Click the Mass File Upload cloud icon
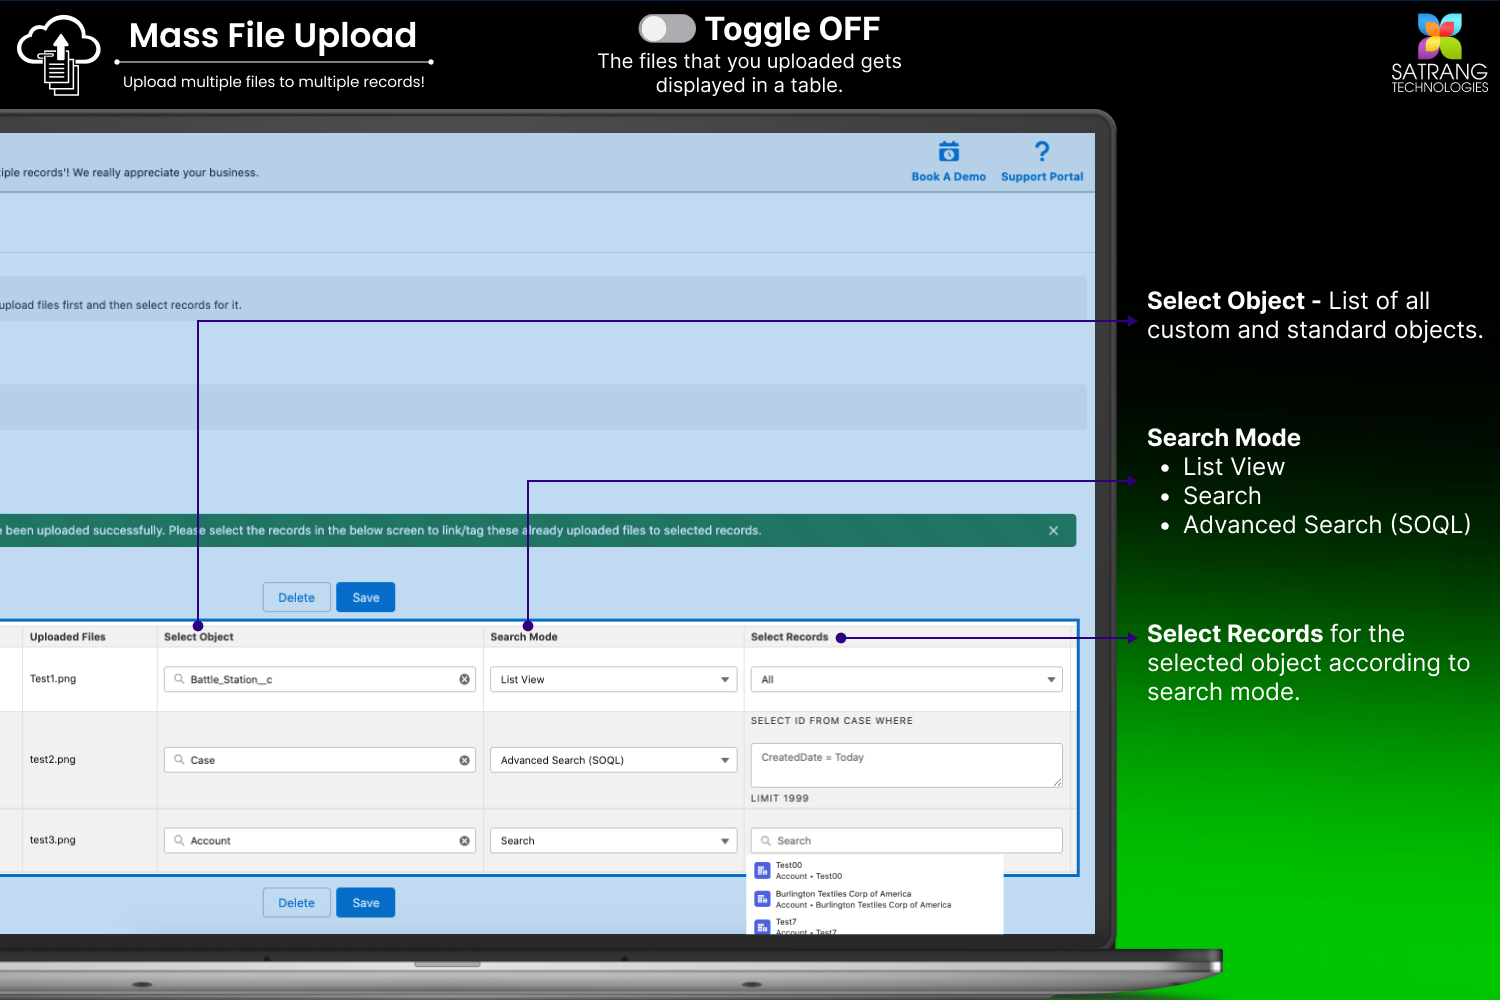The height and width of the screenshot is (1000, 1500). click(59, 55)
